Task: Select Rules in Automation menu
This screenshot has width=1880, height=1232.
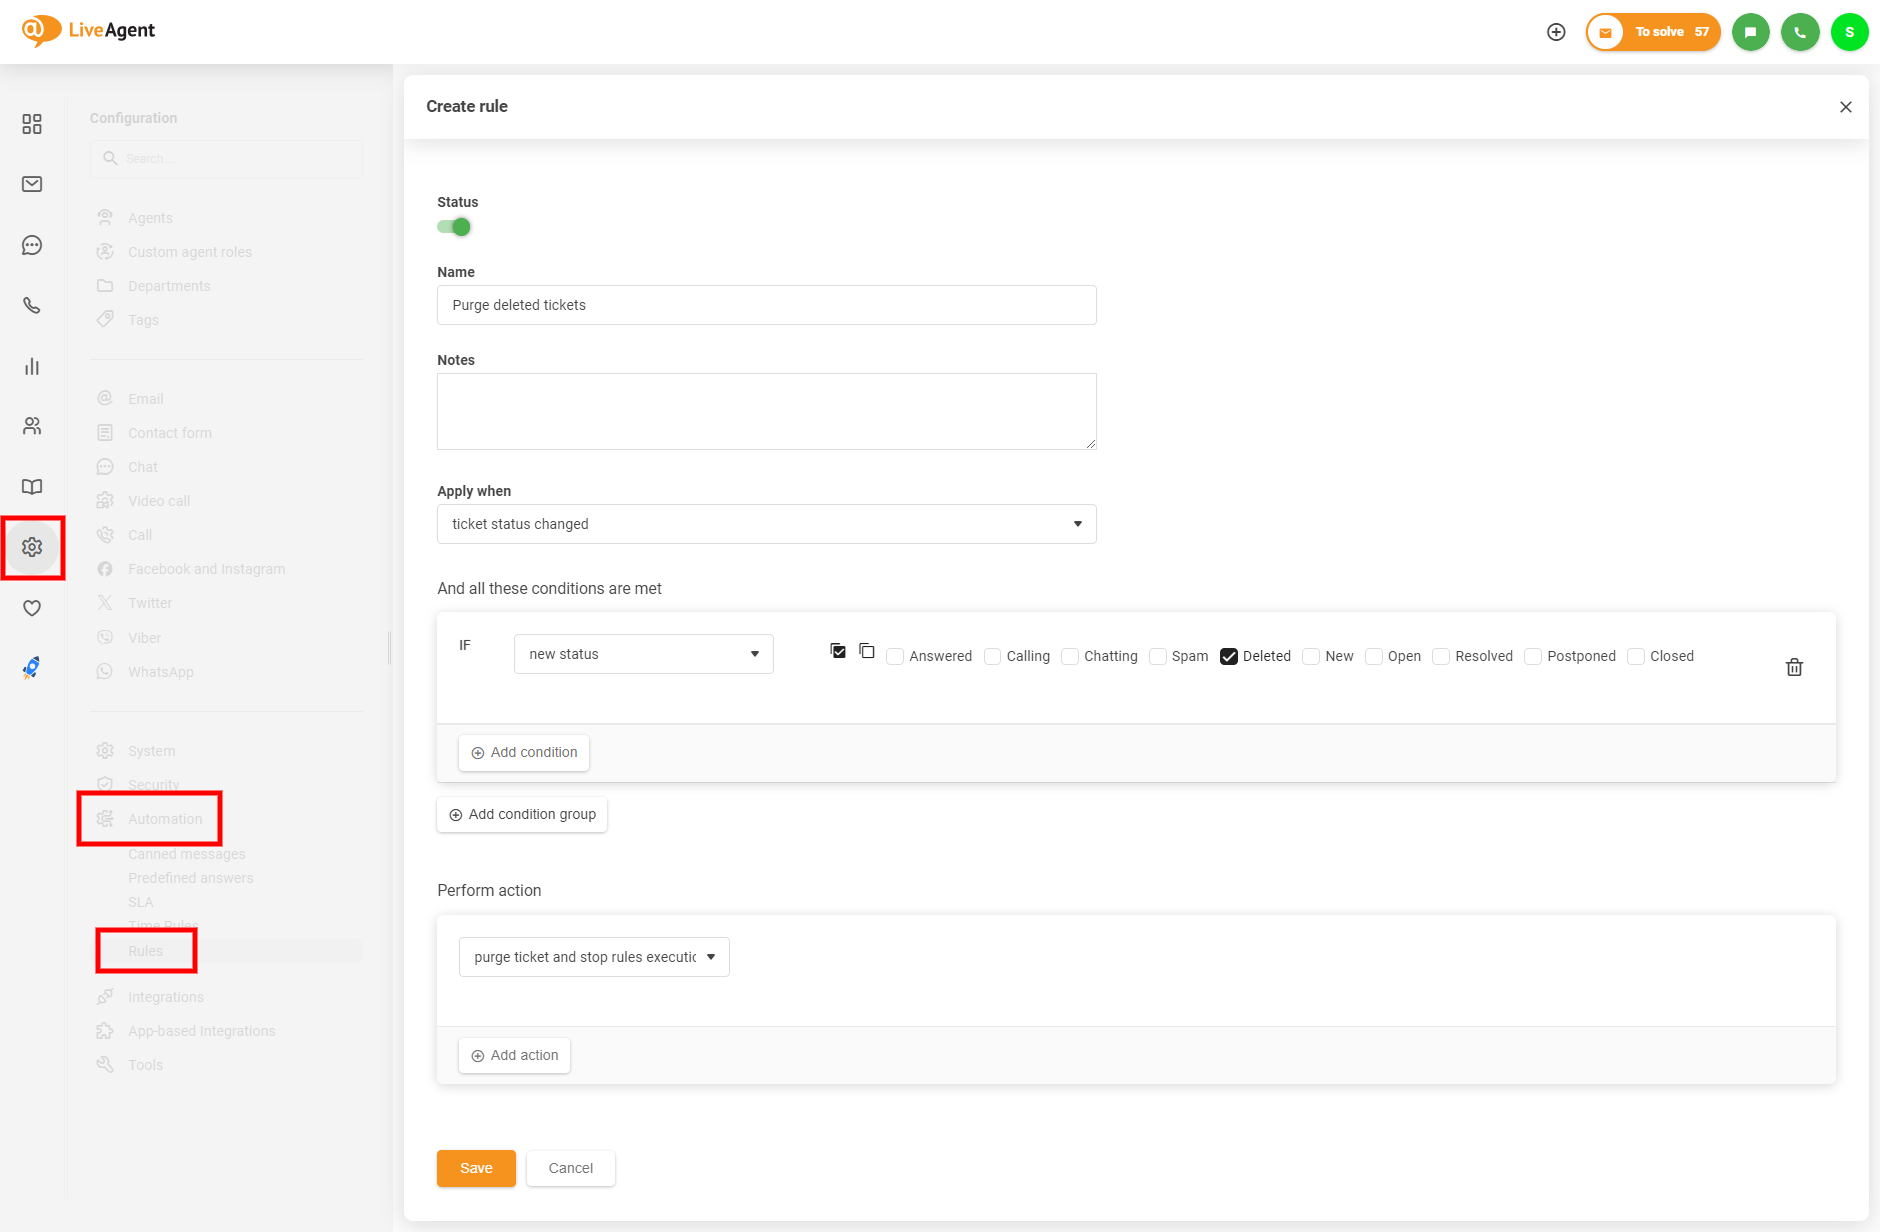Action: [x=146, y=951]
